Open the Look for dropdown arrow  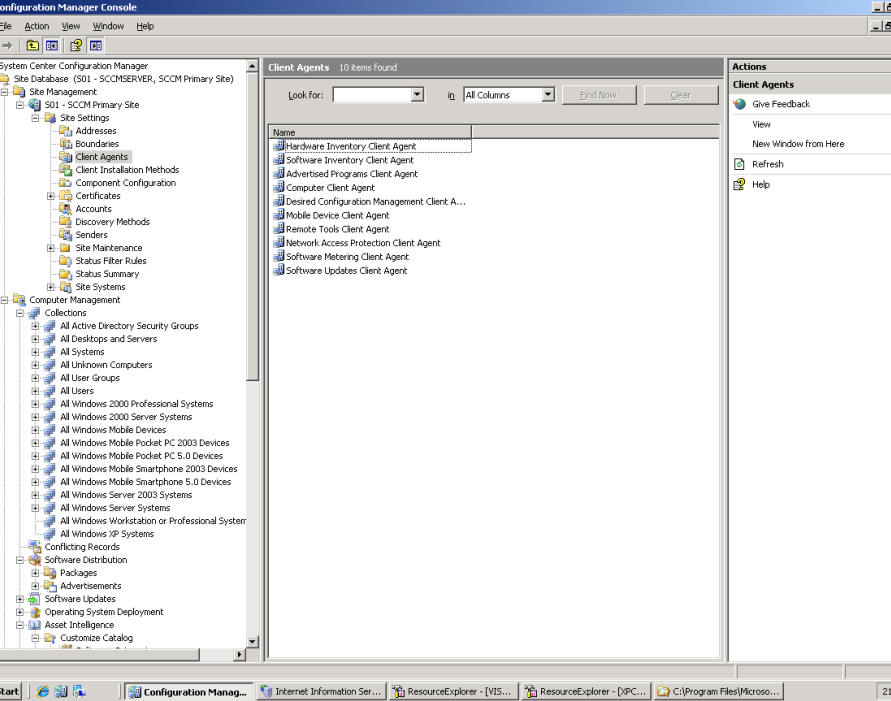coord(418,94)
